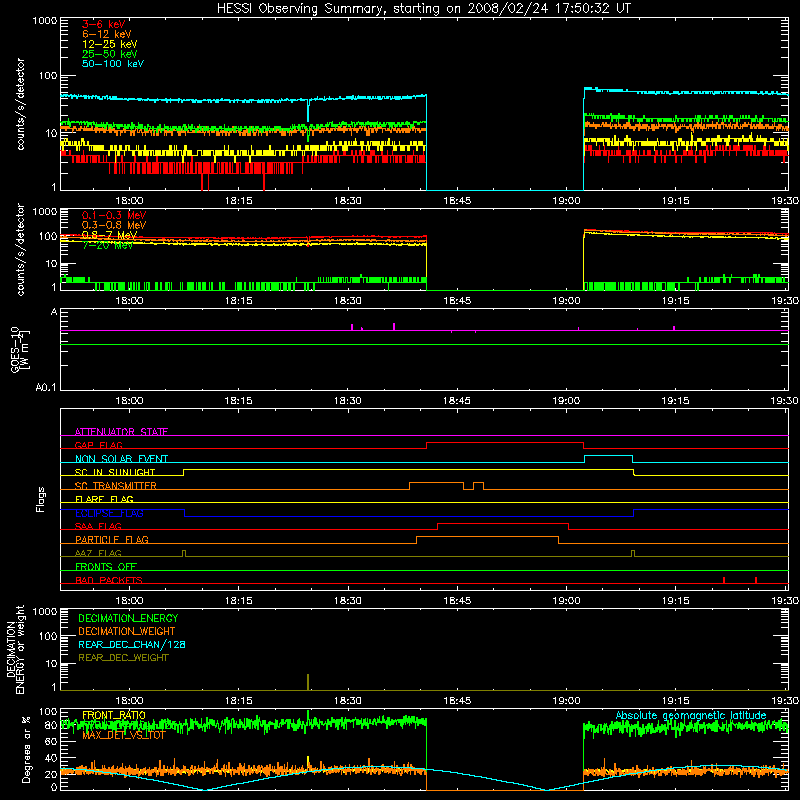This screenshot has height=800, width=800.
Task: Click the 'Degrees or %' axis title
Action: 26,749
